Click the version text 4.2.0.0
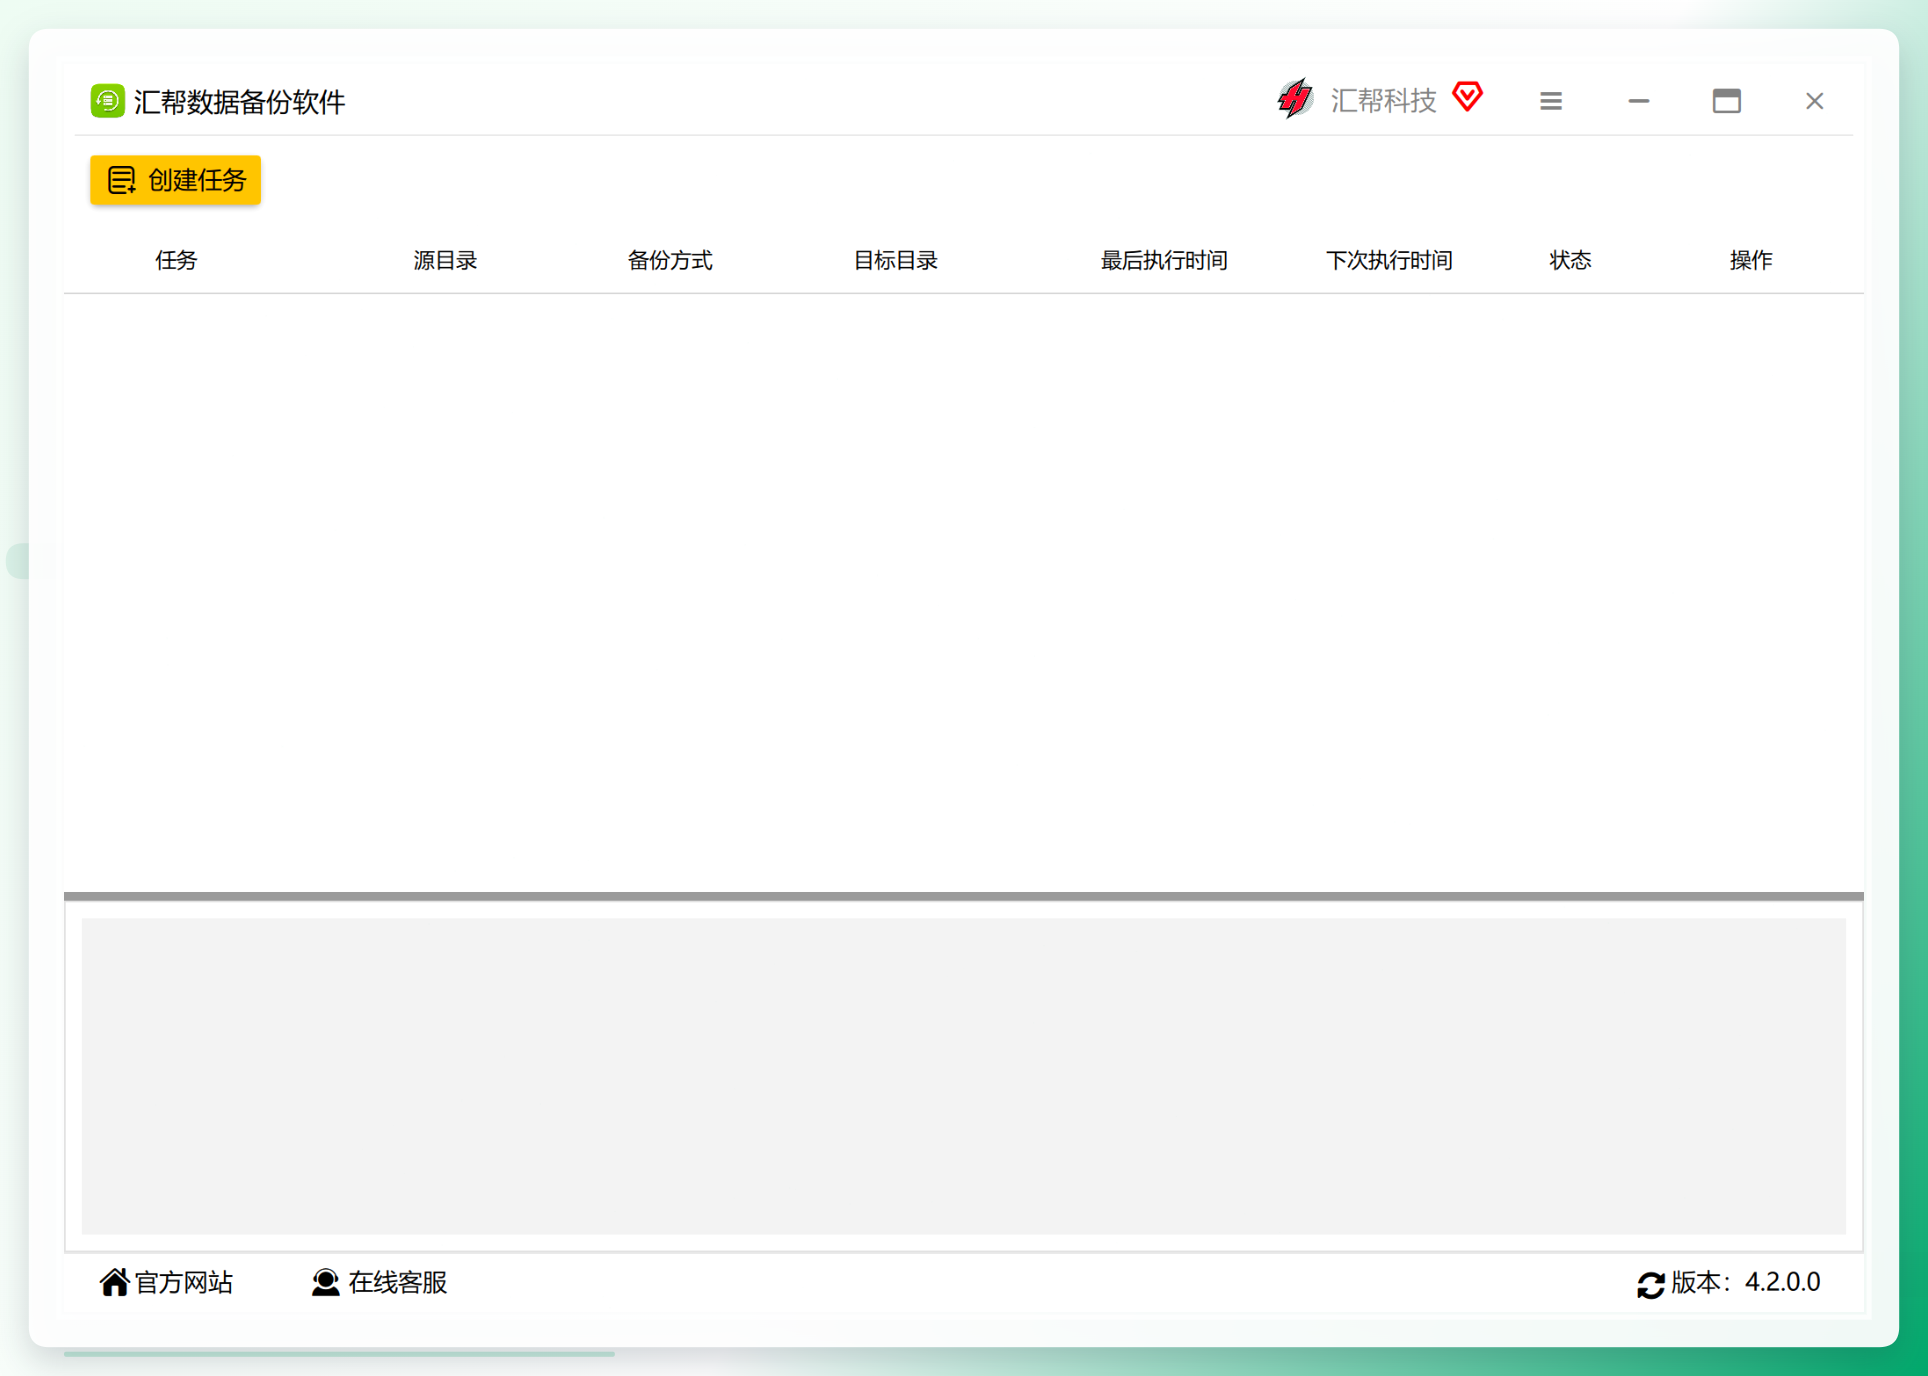 point(1782,1282)
